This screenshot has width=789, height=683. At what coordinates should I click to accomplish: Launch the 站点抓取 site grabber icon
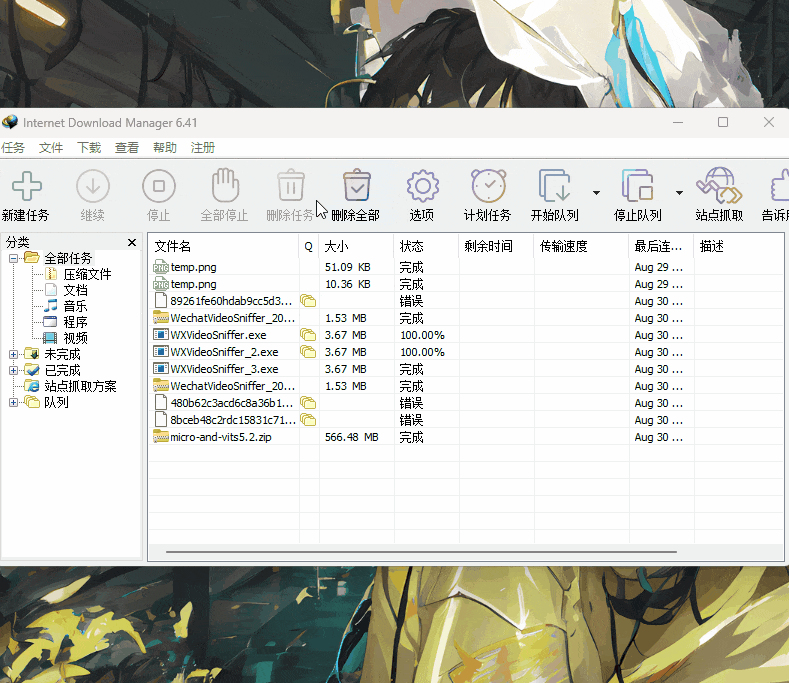[718, 187]
